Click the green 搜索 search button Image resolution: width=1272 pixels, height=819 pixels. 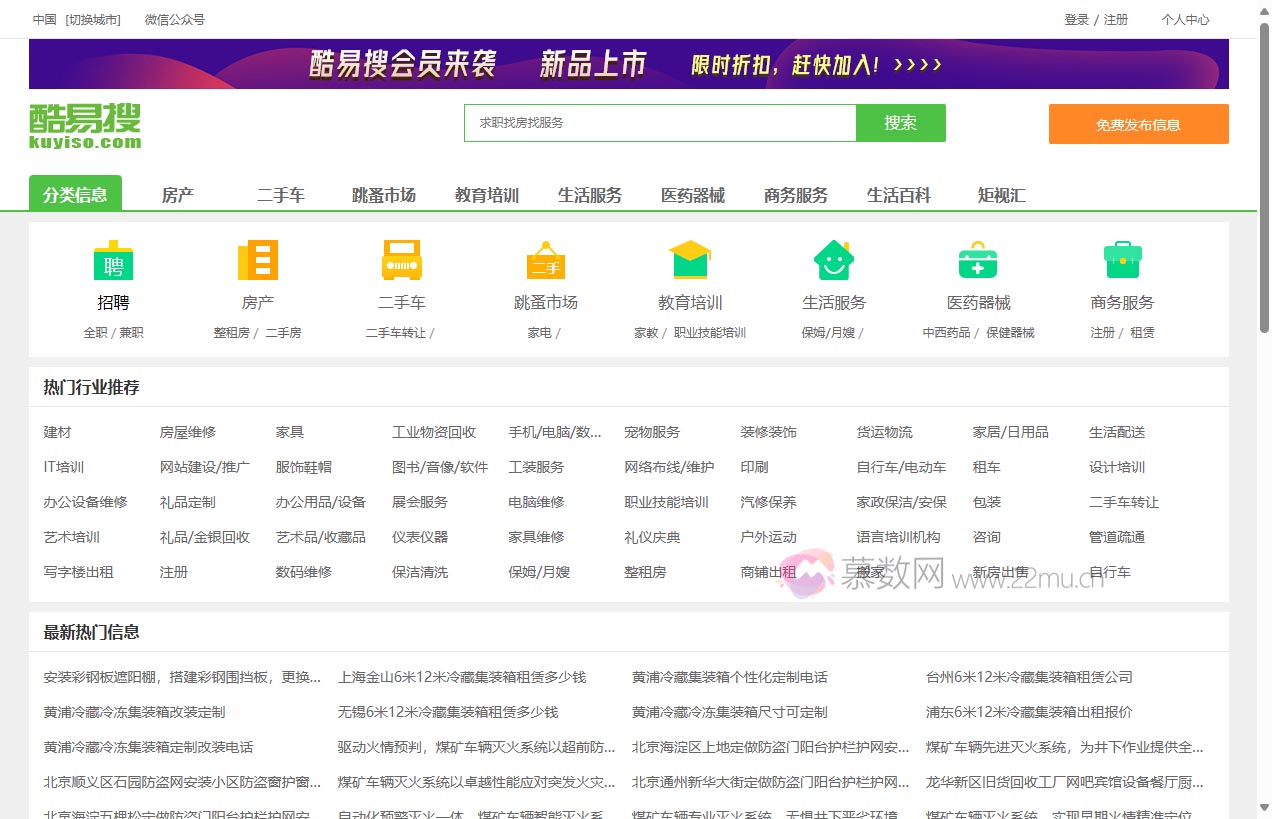pyautogui.click(x=900, y=122)
